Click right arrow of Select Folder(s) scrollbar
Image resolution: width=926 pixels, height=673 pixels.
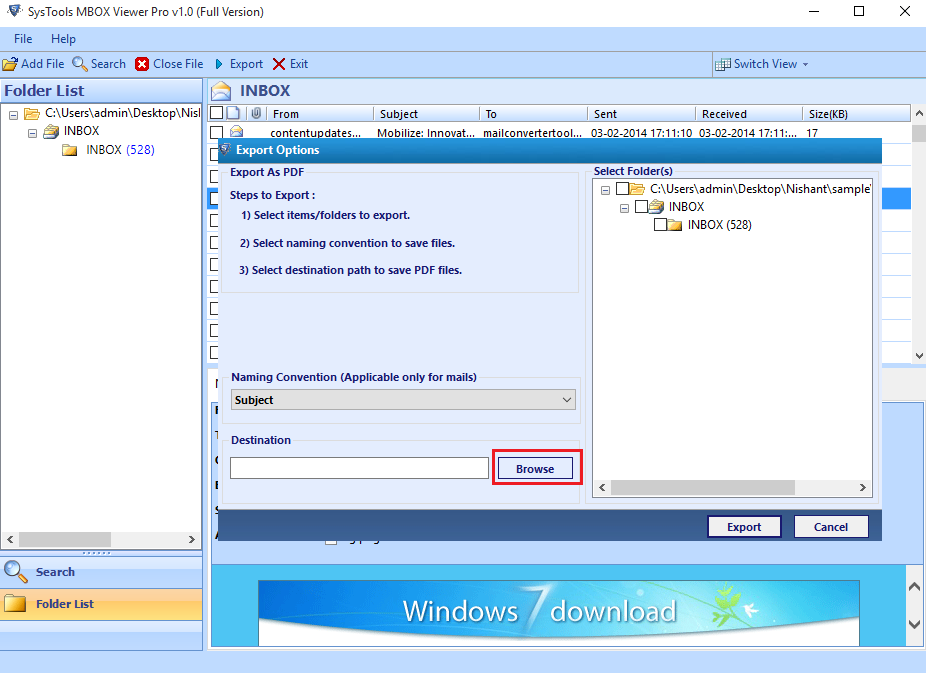[x=862, y=488]
